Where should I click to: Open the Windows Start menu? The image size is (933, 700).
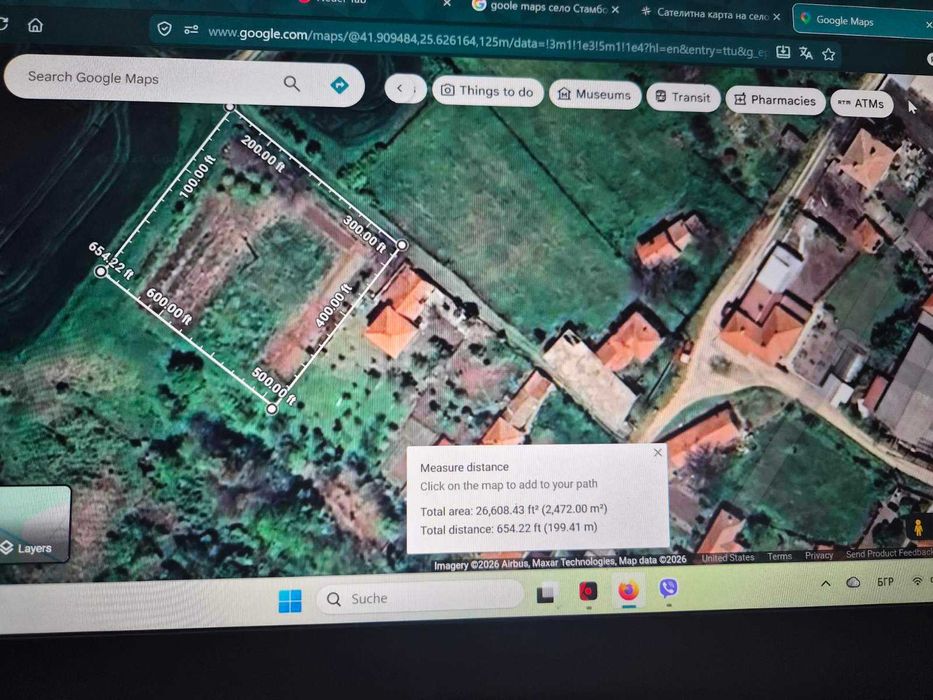pos(290,601)
